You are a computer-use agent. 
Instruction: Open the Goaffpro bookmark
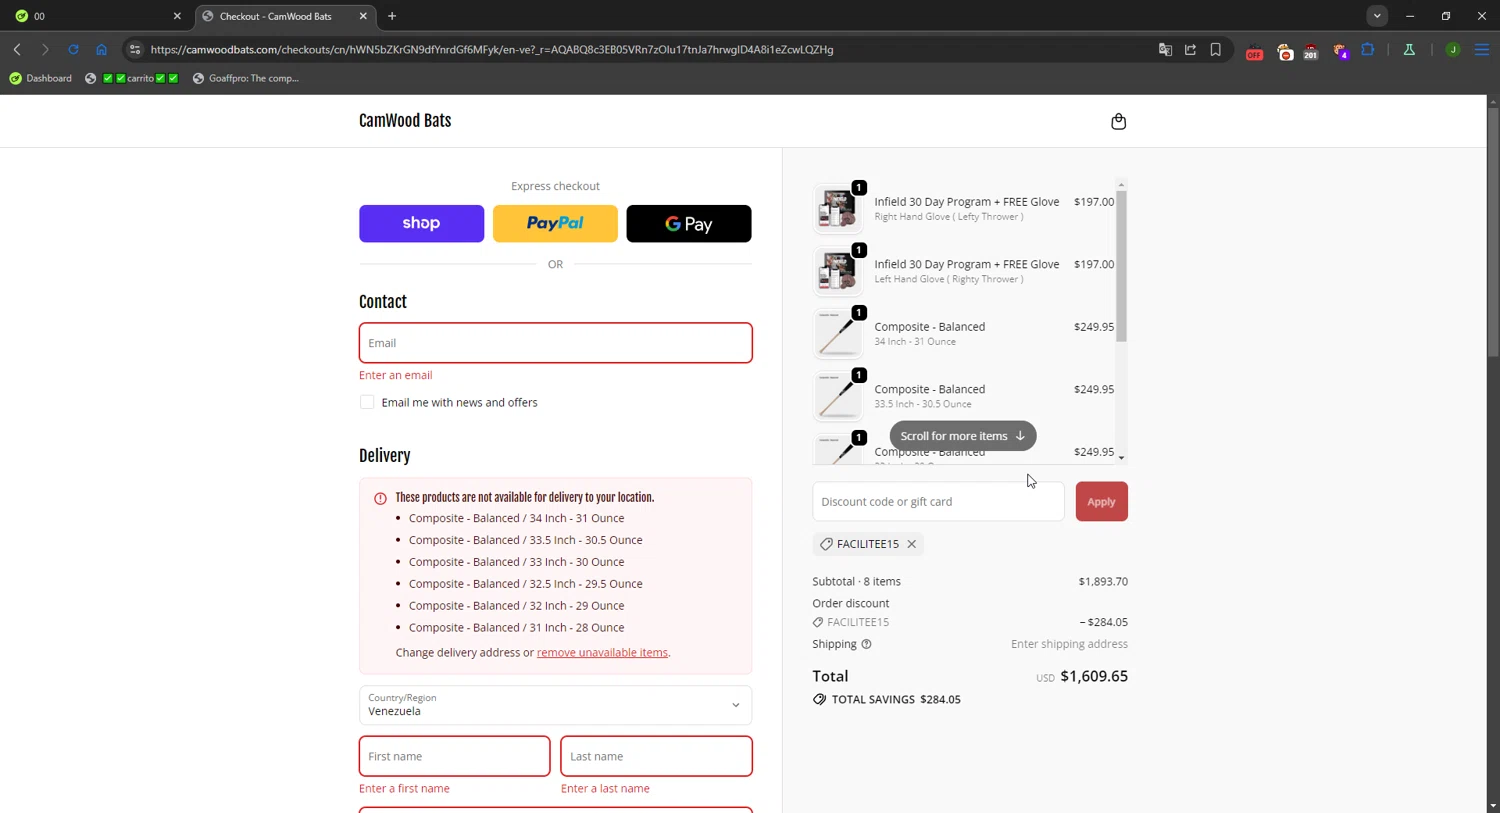click(245, 78)
